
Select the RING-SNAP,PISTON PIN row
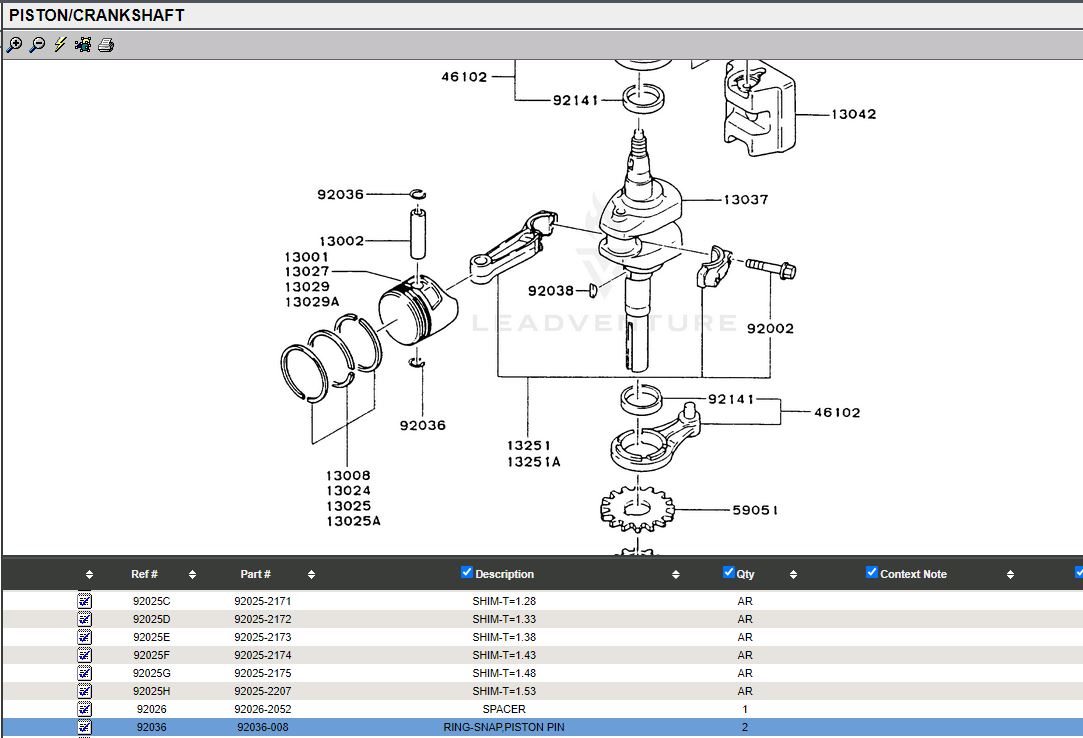coord(503,727)
